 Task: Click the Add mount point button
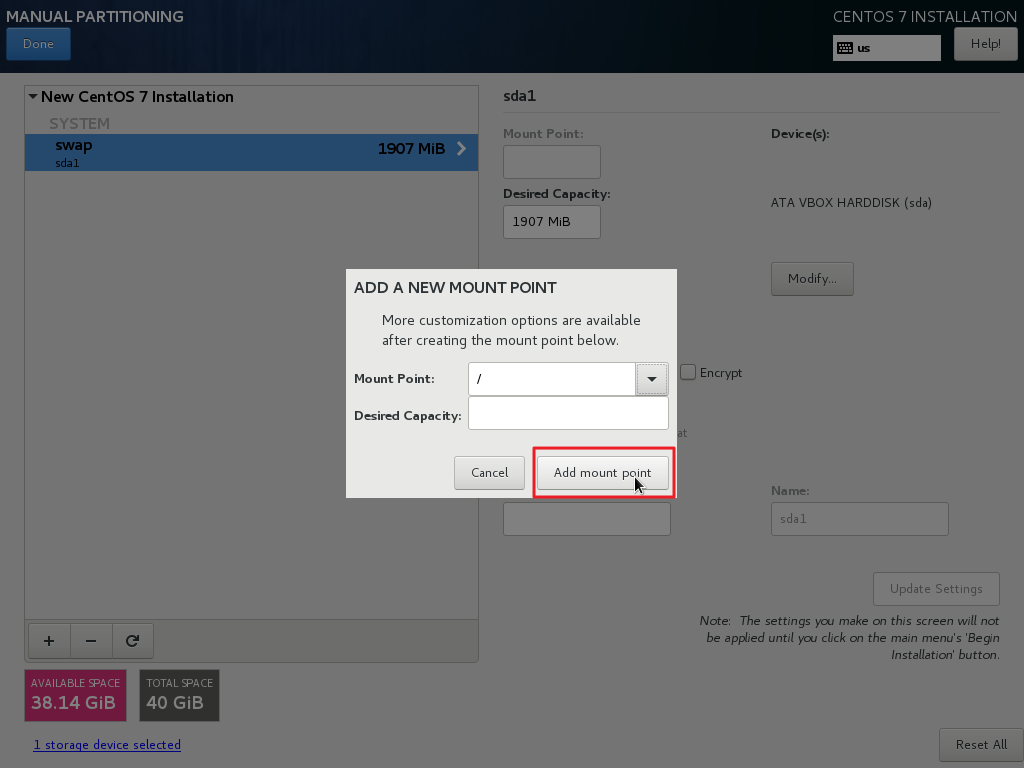(x=603, y=473)
